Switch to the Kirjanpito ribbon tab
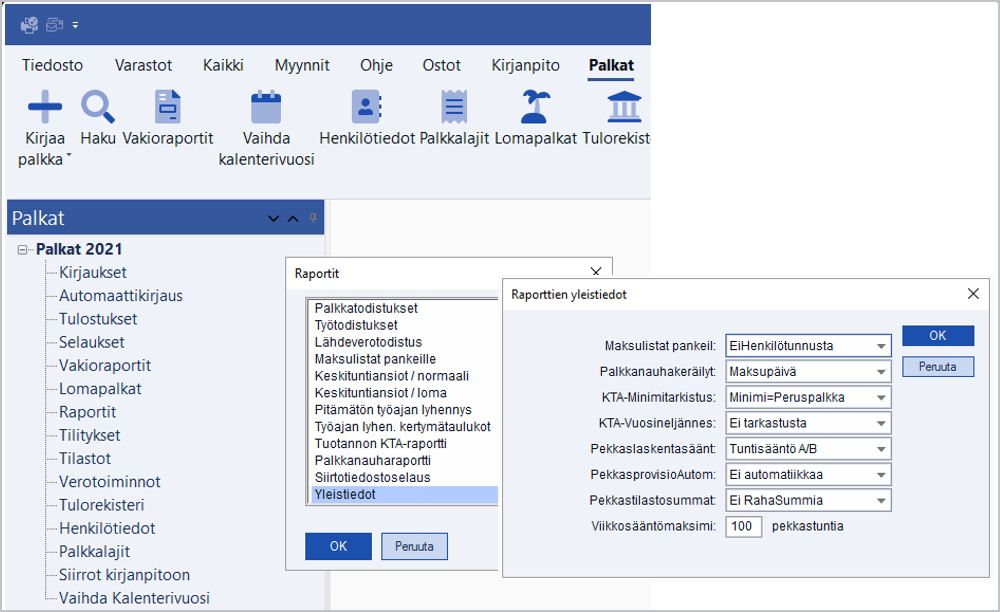Screen dimensions: 1000x612 click(x=525, y=66)
